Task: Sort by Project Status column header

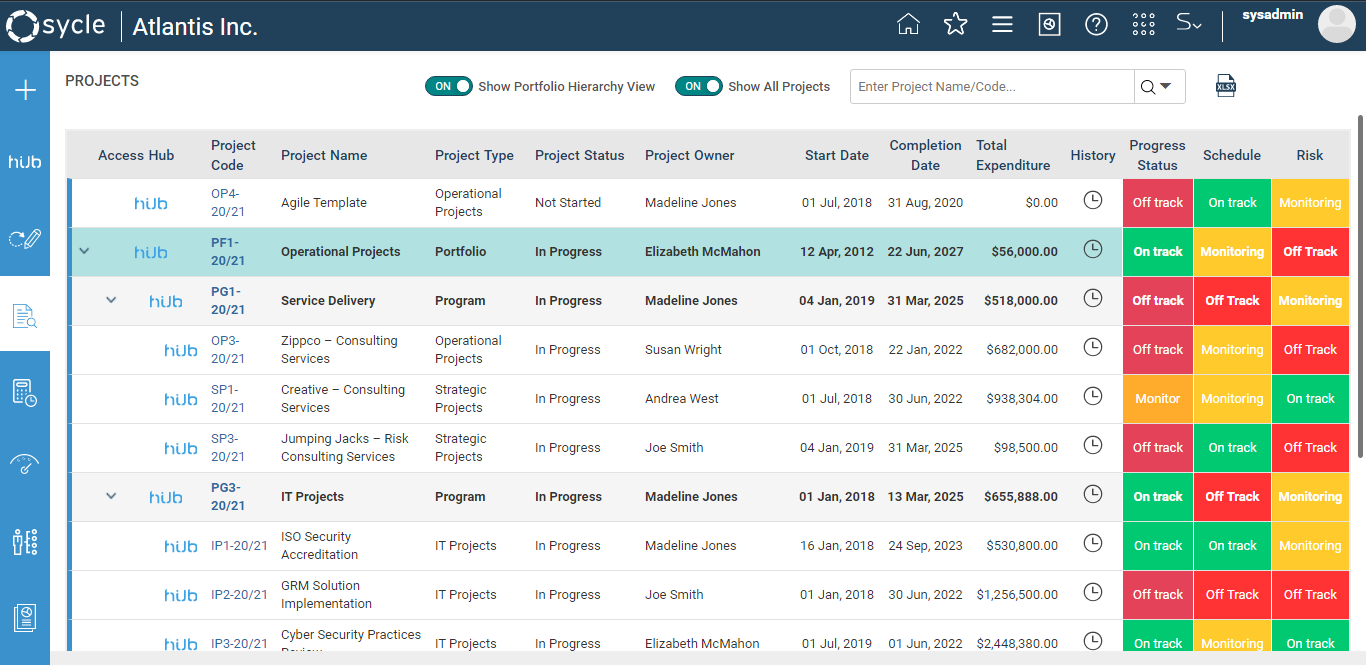Action: pyautogui.click(x=579, y=155)
